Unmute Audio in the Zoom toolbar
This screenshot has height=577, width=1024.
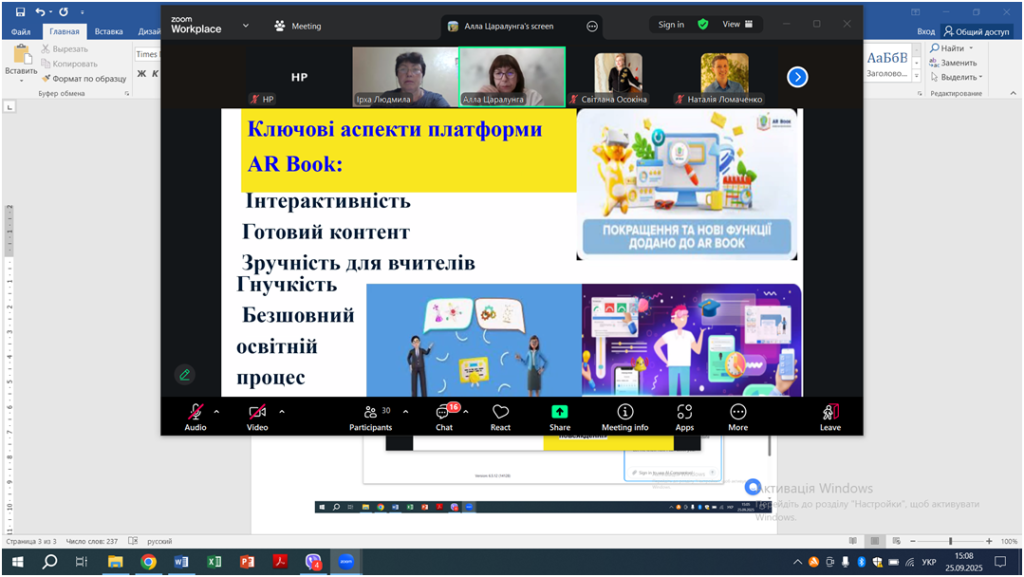(x=195, y=417)
